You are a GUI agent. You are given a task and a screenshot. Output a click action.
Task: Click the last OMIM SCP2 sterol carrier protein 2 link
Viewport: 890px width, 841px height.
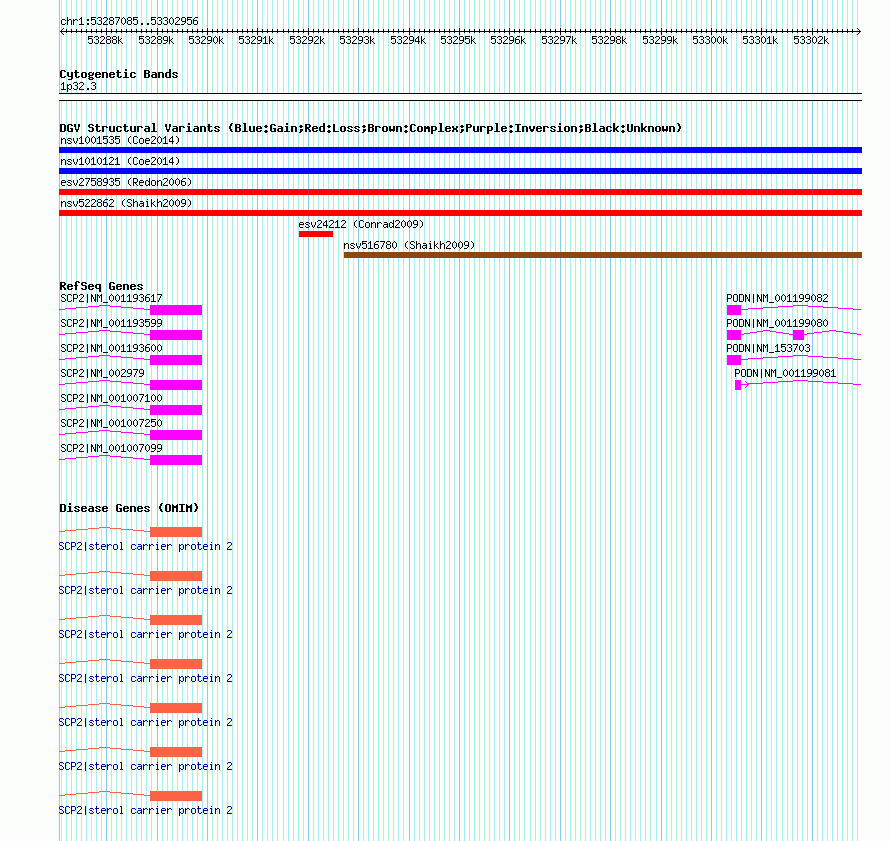[x=146, y=810]
